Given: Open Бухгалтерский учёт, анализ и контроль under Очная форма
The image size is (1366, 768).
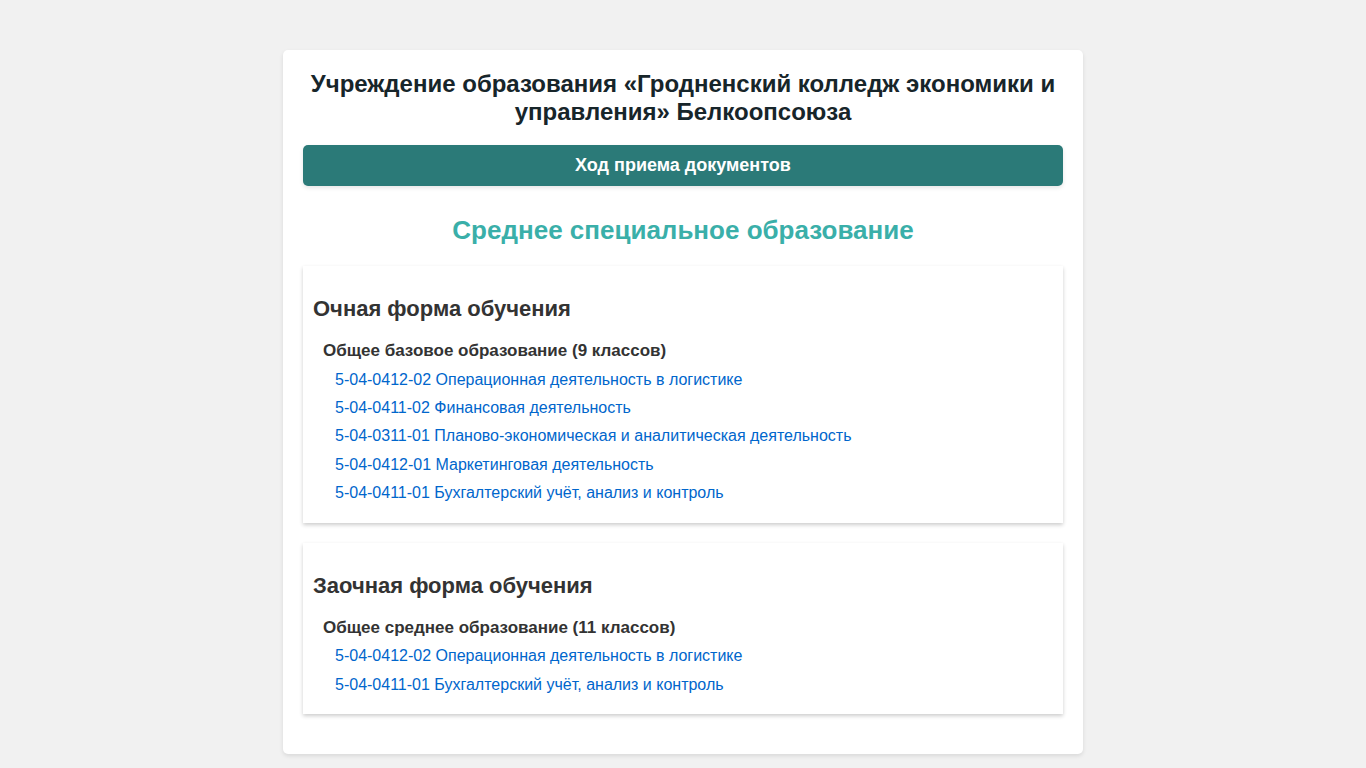Looking at the screenshot, I should [529, 493].
